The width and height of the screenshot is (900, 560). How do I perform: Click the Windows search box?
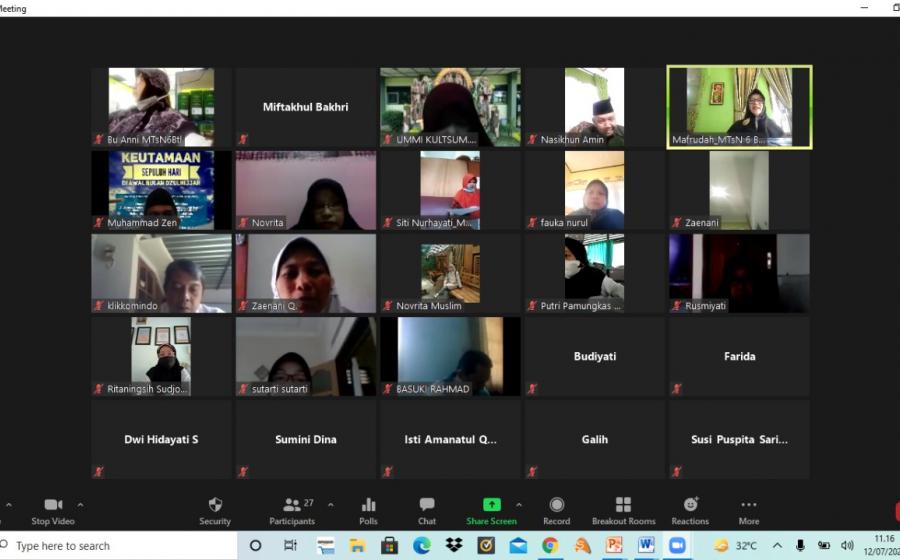[x=120, y=546]
